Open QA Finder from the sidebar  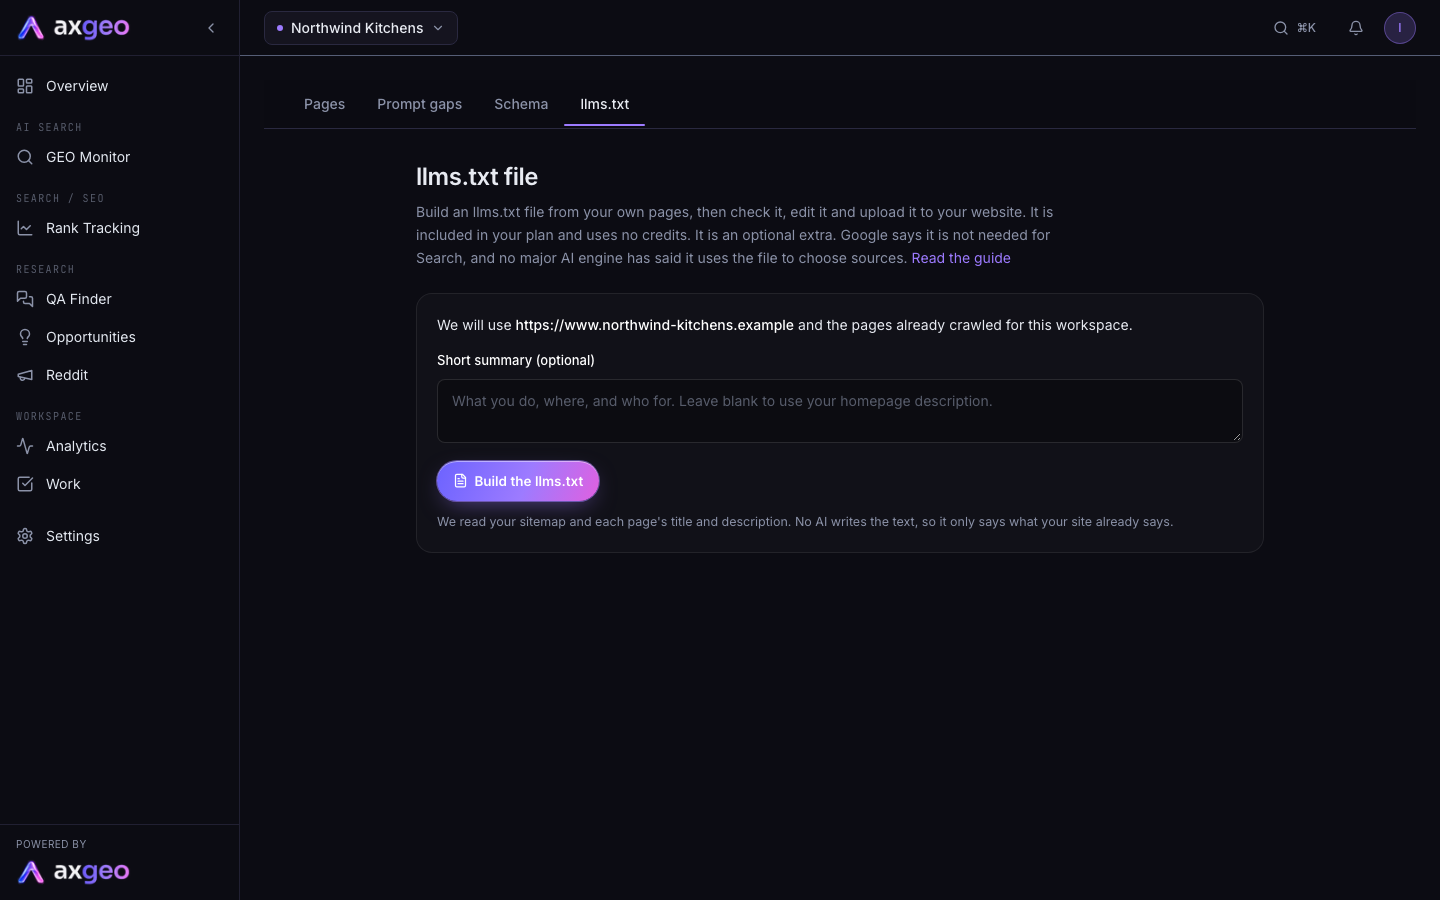point(120,299)
